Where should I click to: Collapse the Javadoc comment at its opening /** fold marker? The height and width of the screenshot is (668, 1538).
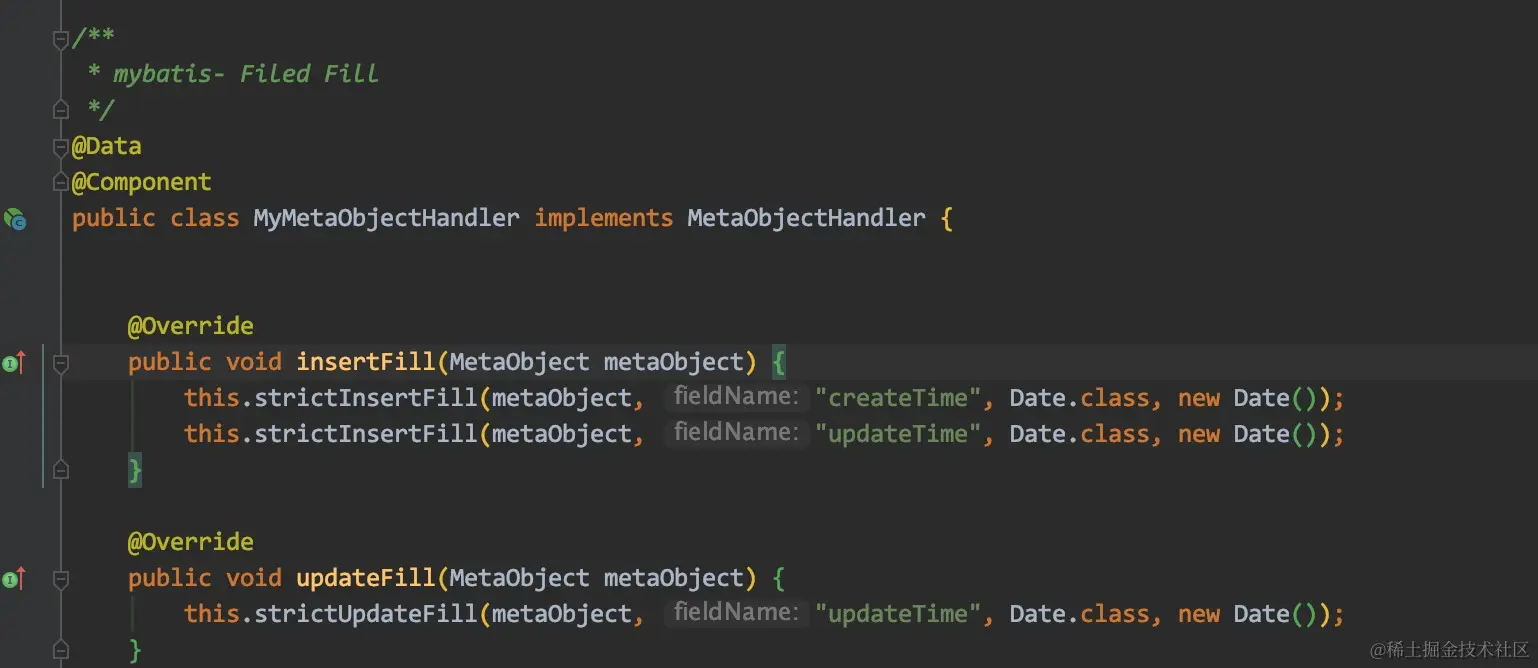tap(61, 39)
